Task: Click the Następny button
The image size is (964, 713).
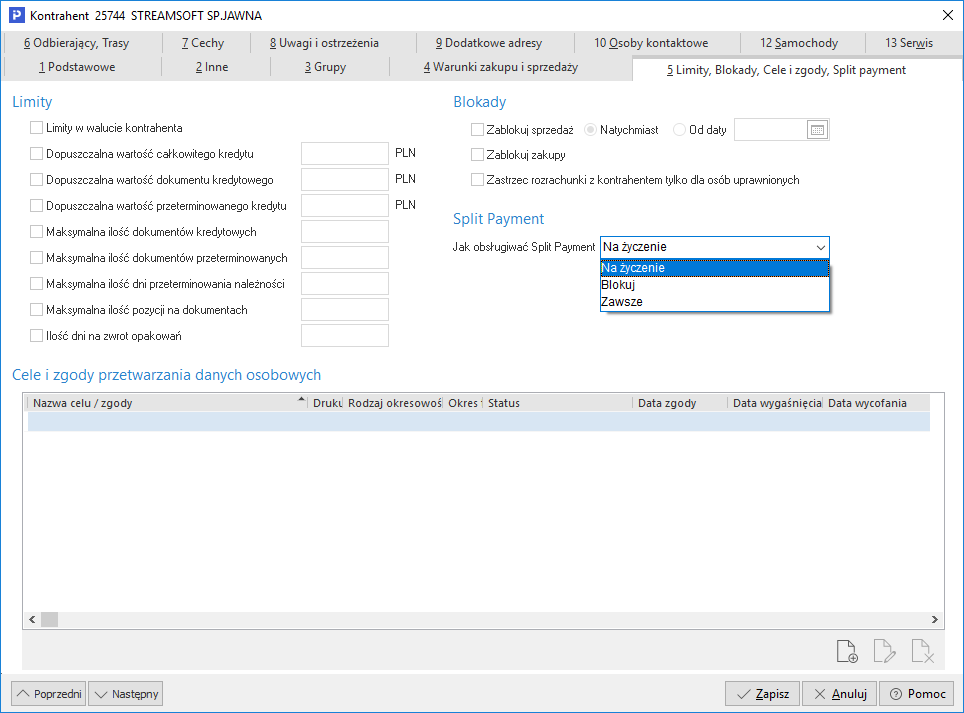Action: click(x=125, y=694)
